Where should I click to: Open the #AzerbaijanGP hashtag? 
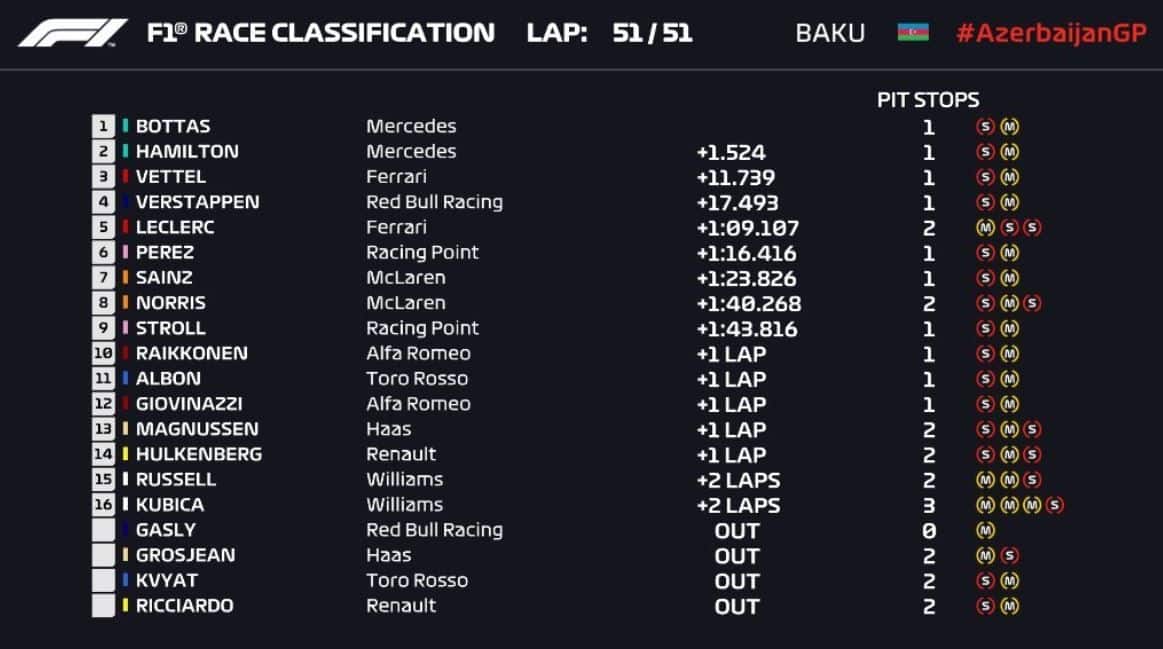tap(1051, 33)
